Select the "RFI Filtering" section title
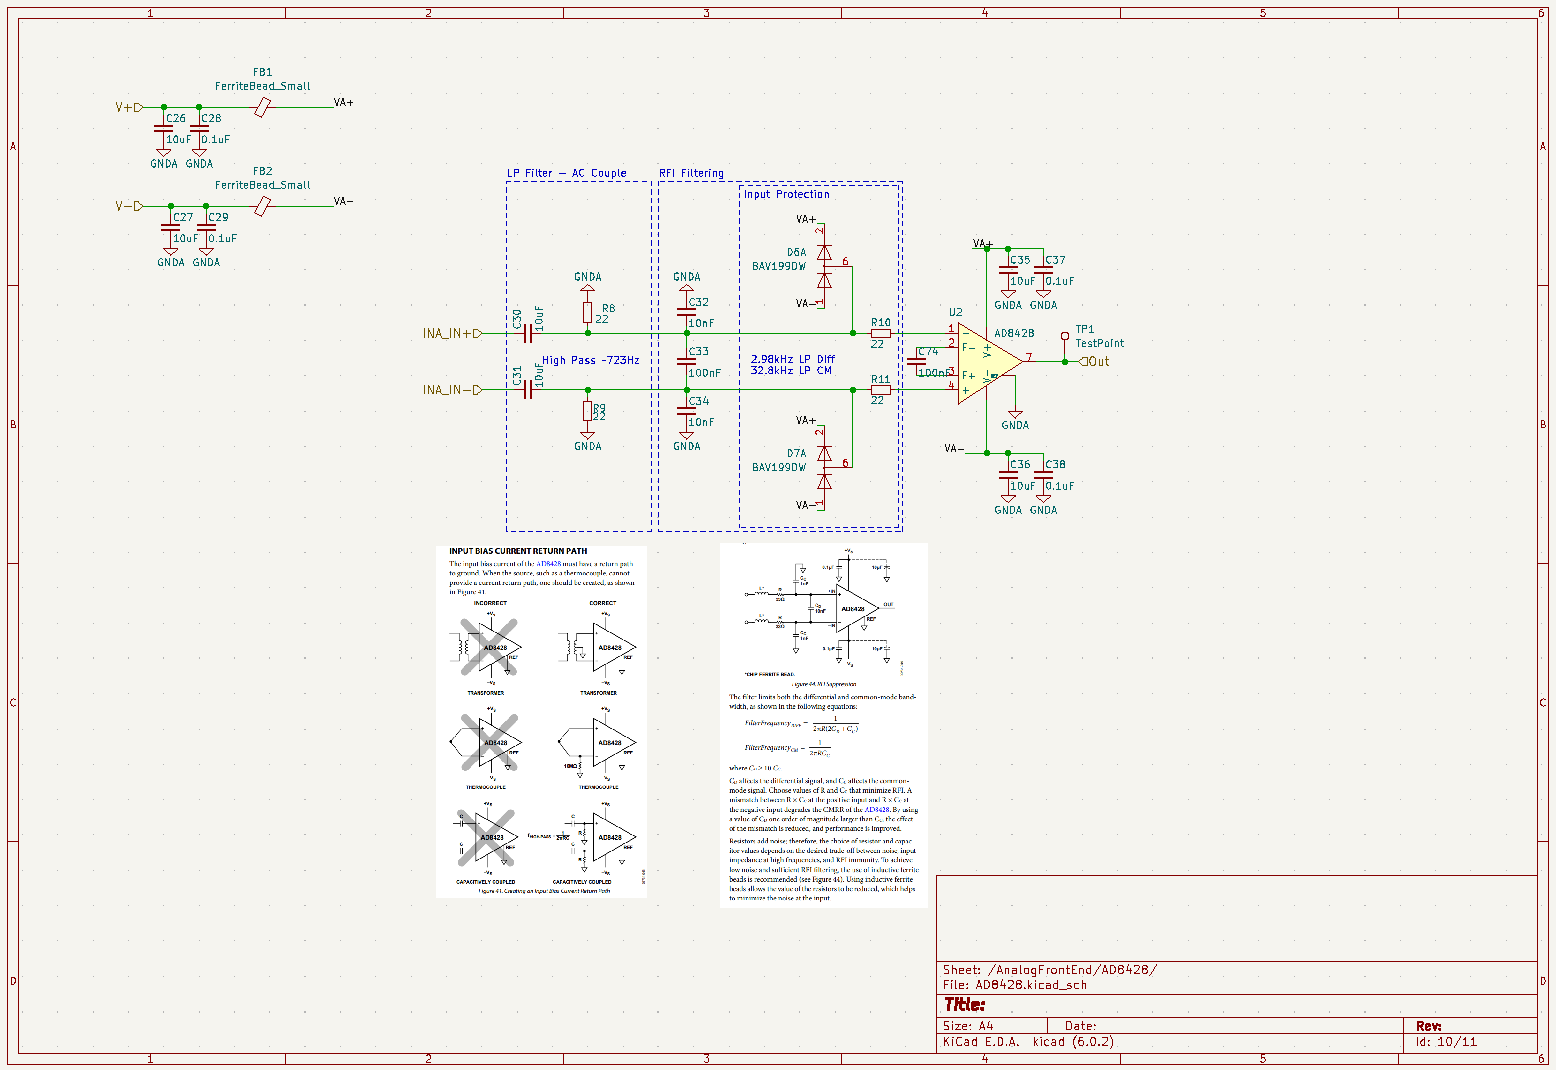1556x1070 pixels. (x=691, y=173)
